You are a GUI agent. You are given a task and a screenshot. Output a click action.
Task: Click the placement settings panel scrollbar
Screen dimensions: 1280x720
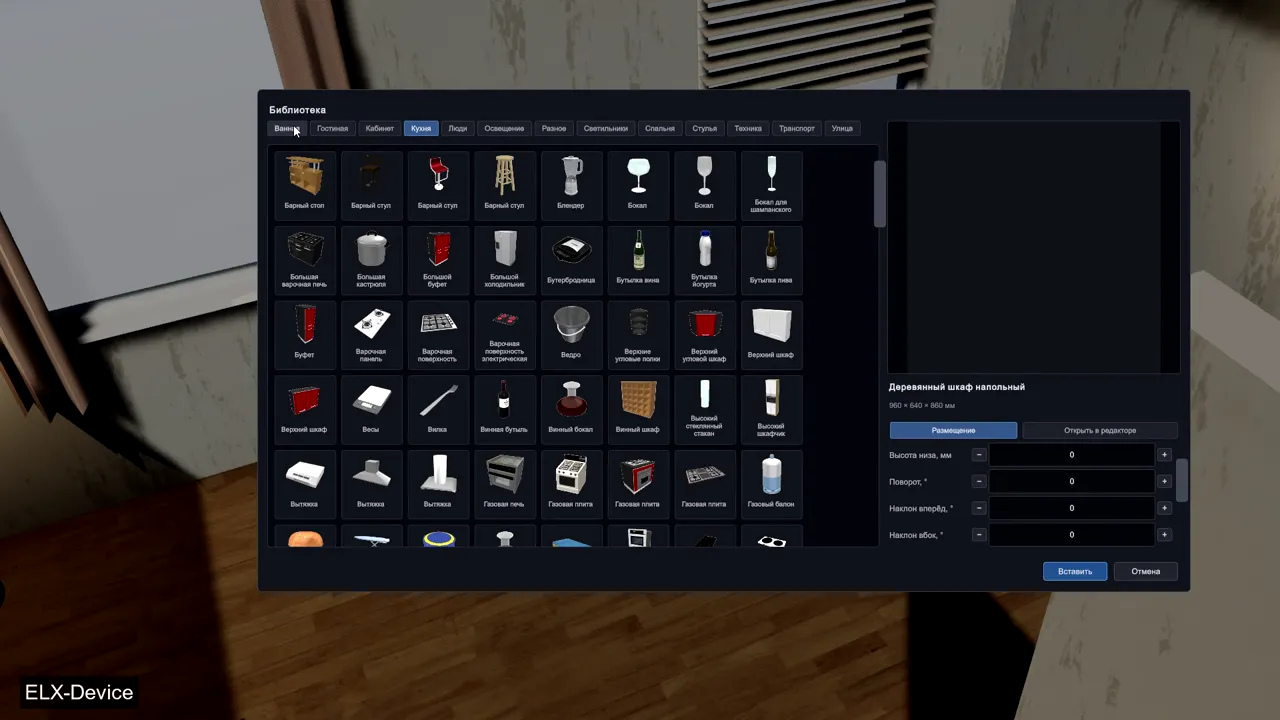point(1182,481)
